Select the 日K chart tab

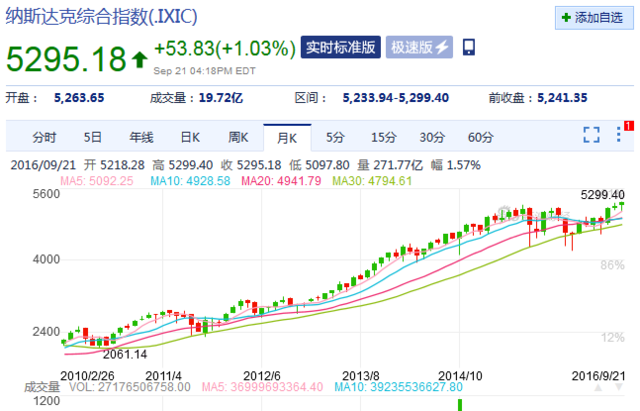(190, 138)
